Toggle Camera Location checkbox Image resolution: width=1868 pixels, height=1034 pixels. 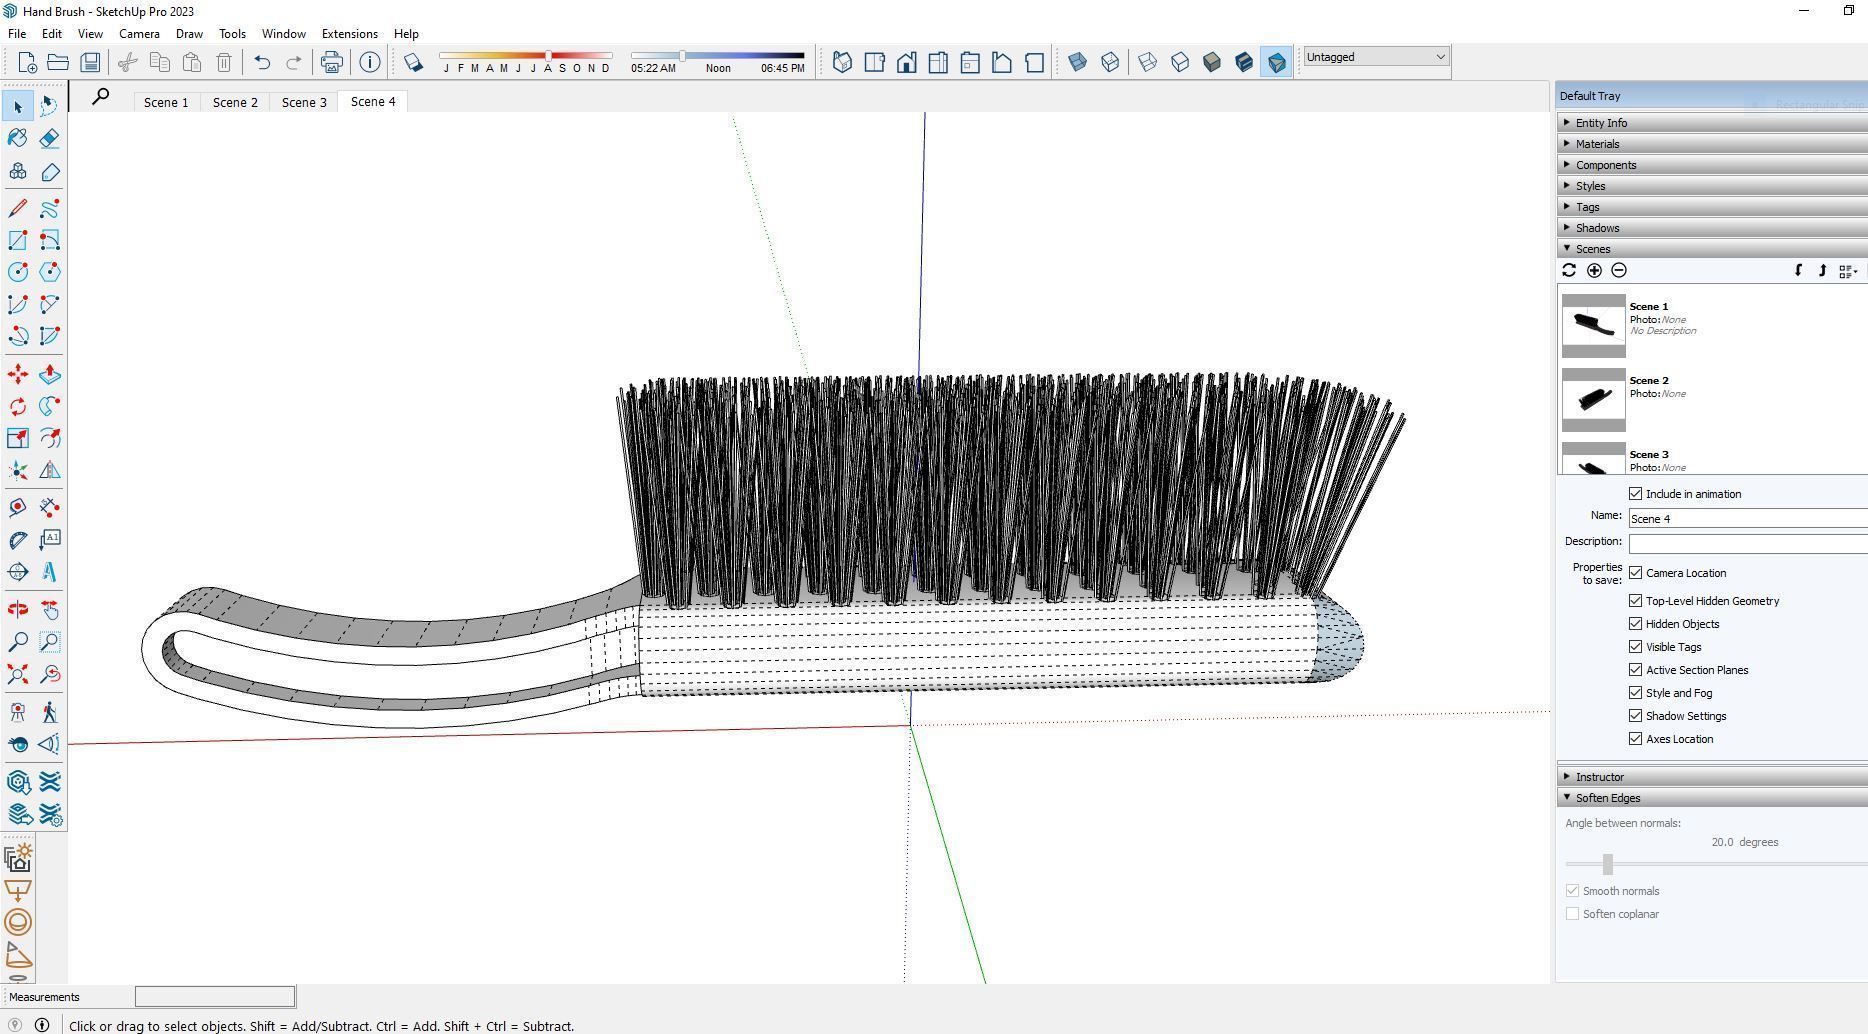pos(1636,573)
